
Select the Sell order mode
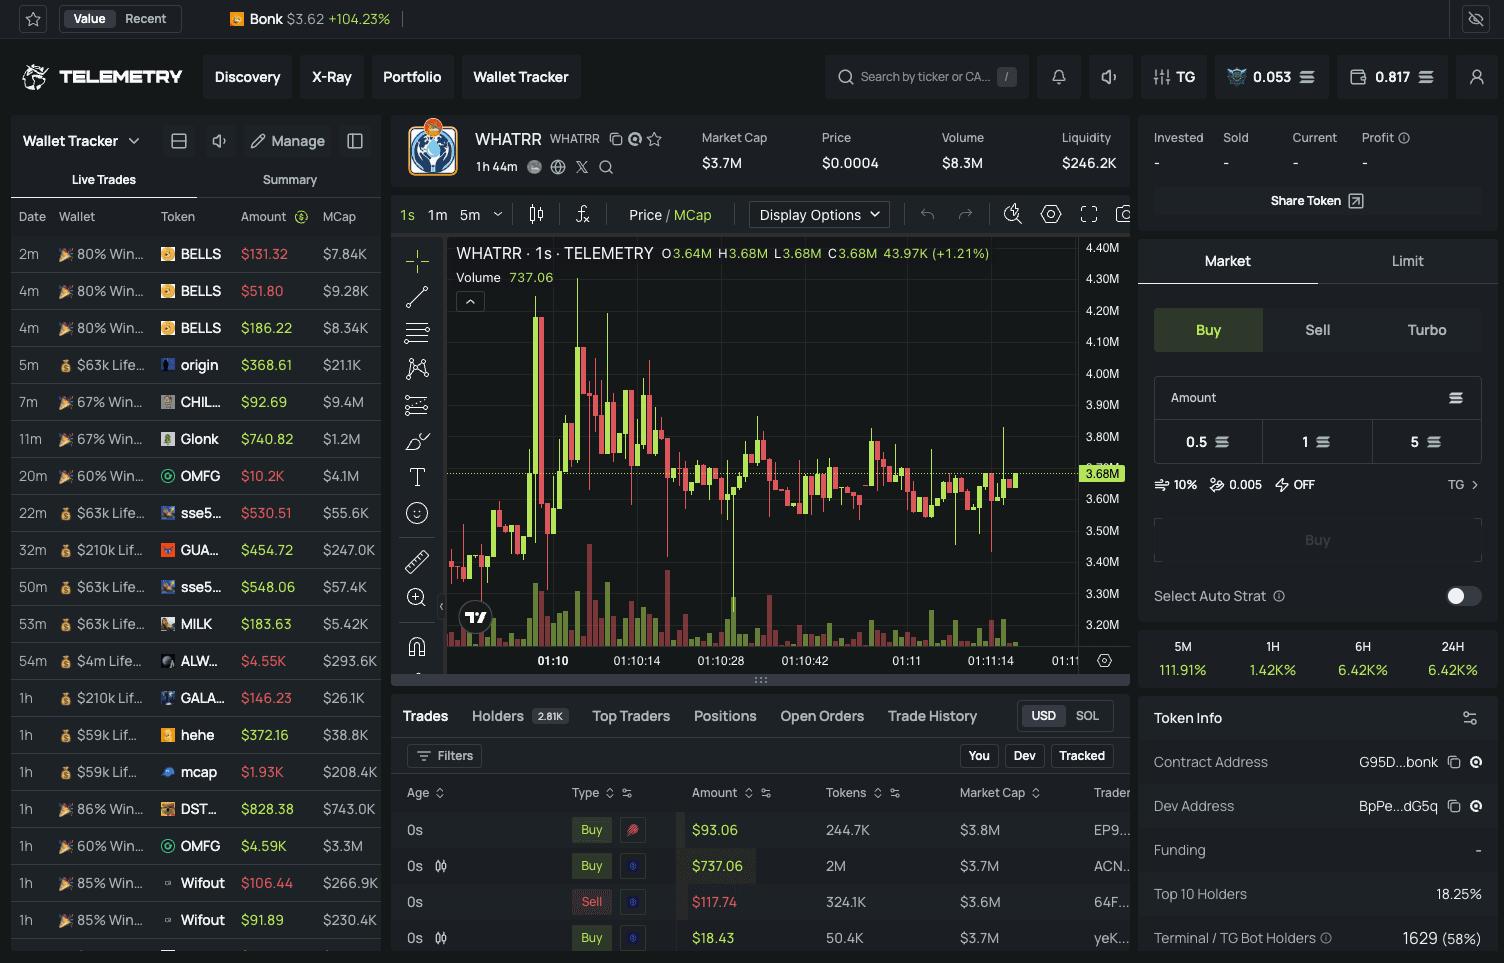(x=1318, y=330)
